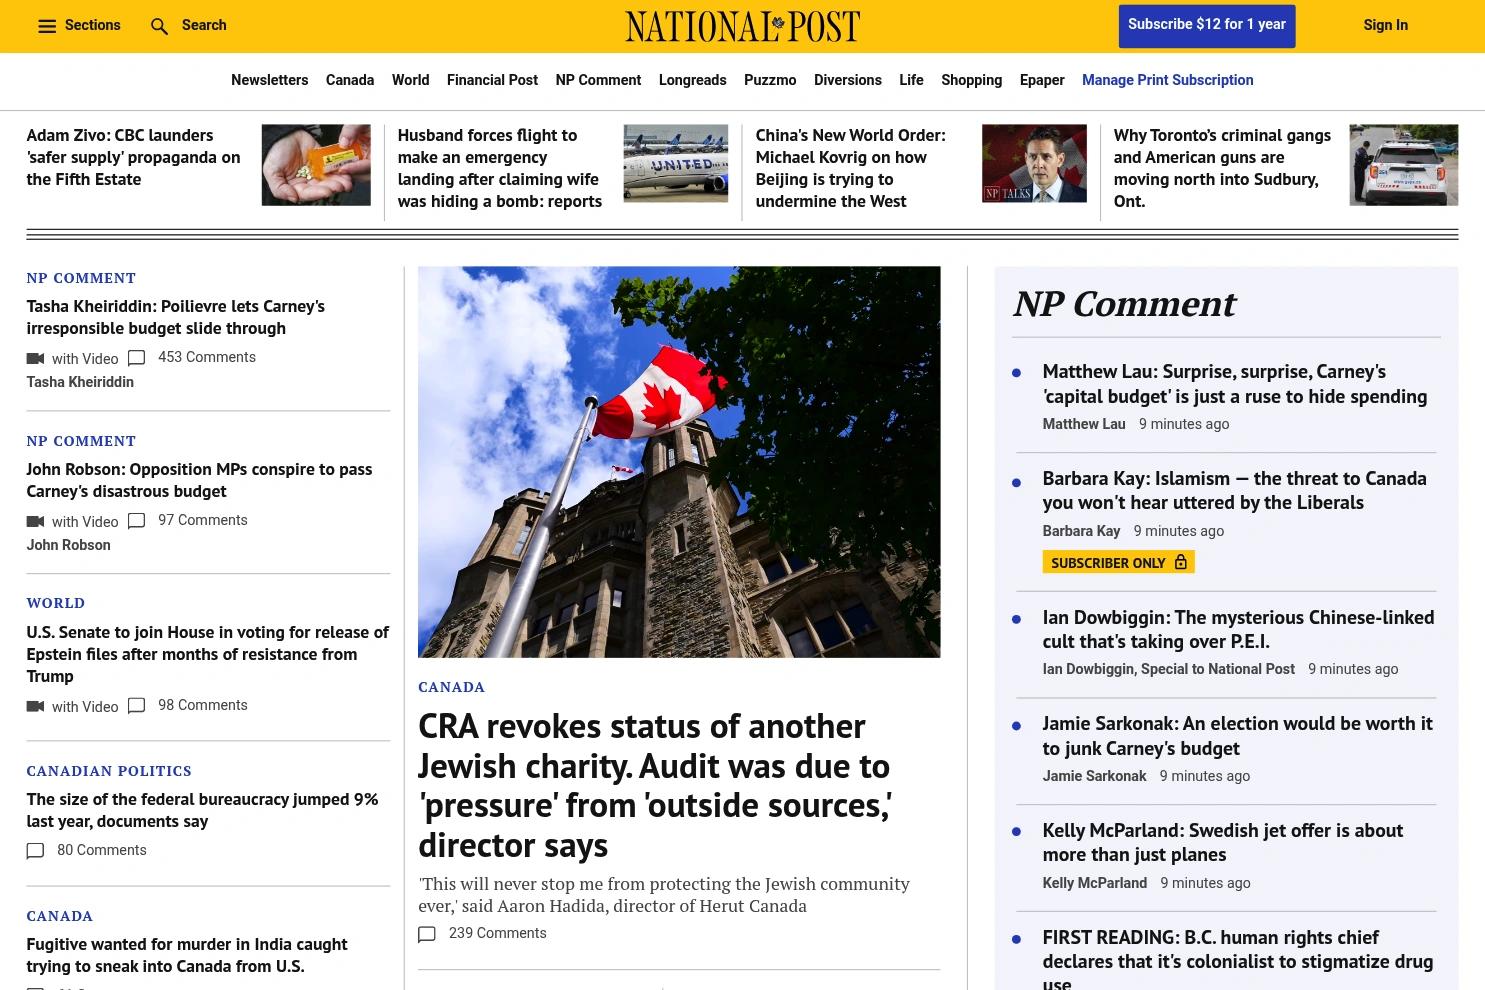This screenshot has width=1485, height=990.
Task: Open fugitive wanted for murder headline
Action: click(x=187, y=955)
